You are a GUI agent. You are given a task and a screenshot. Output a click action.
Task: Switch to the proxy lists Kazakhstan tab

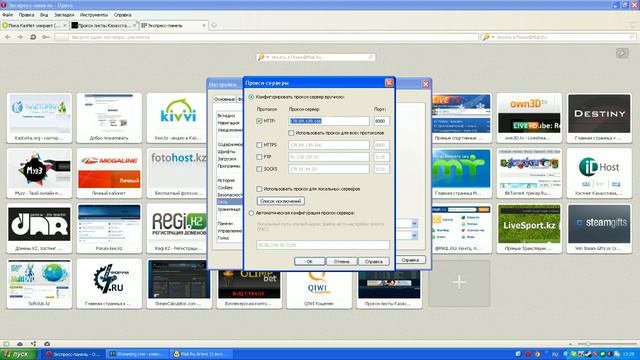pyautogui.click(x=104, y=25)
